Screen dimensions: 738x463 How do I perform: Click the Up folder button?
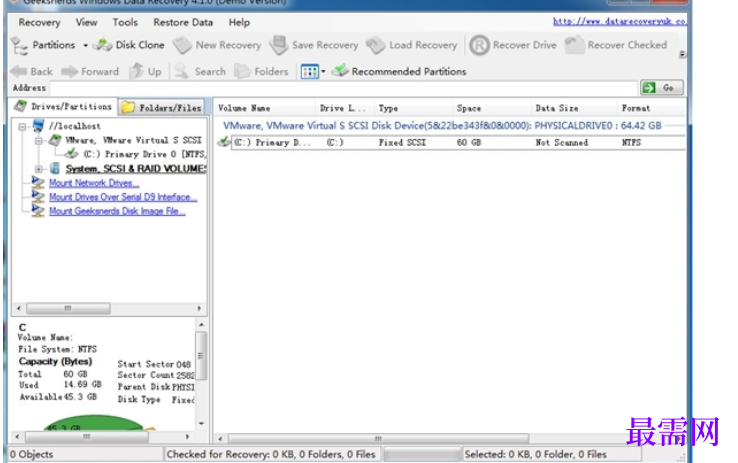click(145, 72)
